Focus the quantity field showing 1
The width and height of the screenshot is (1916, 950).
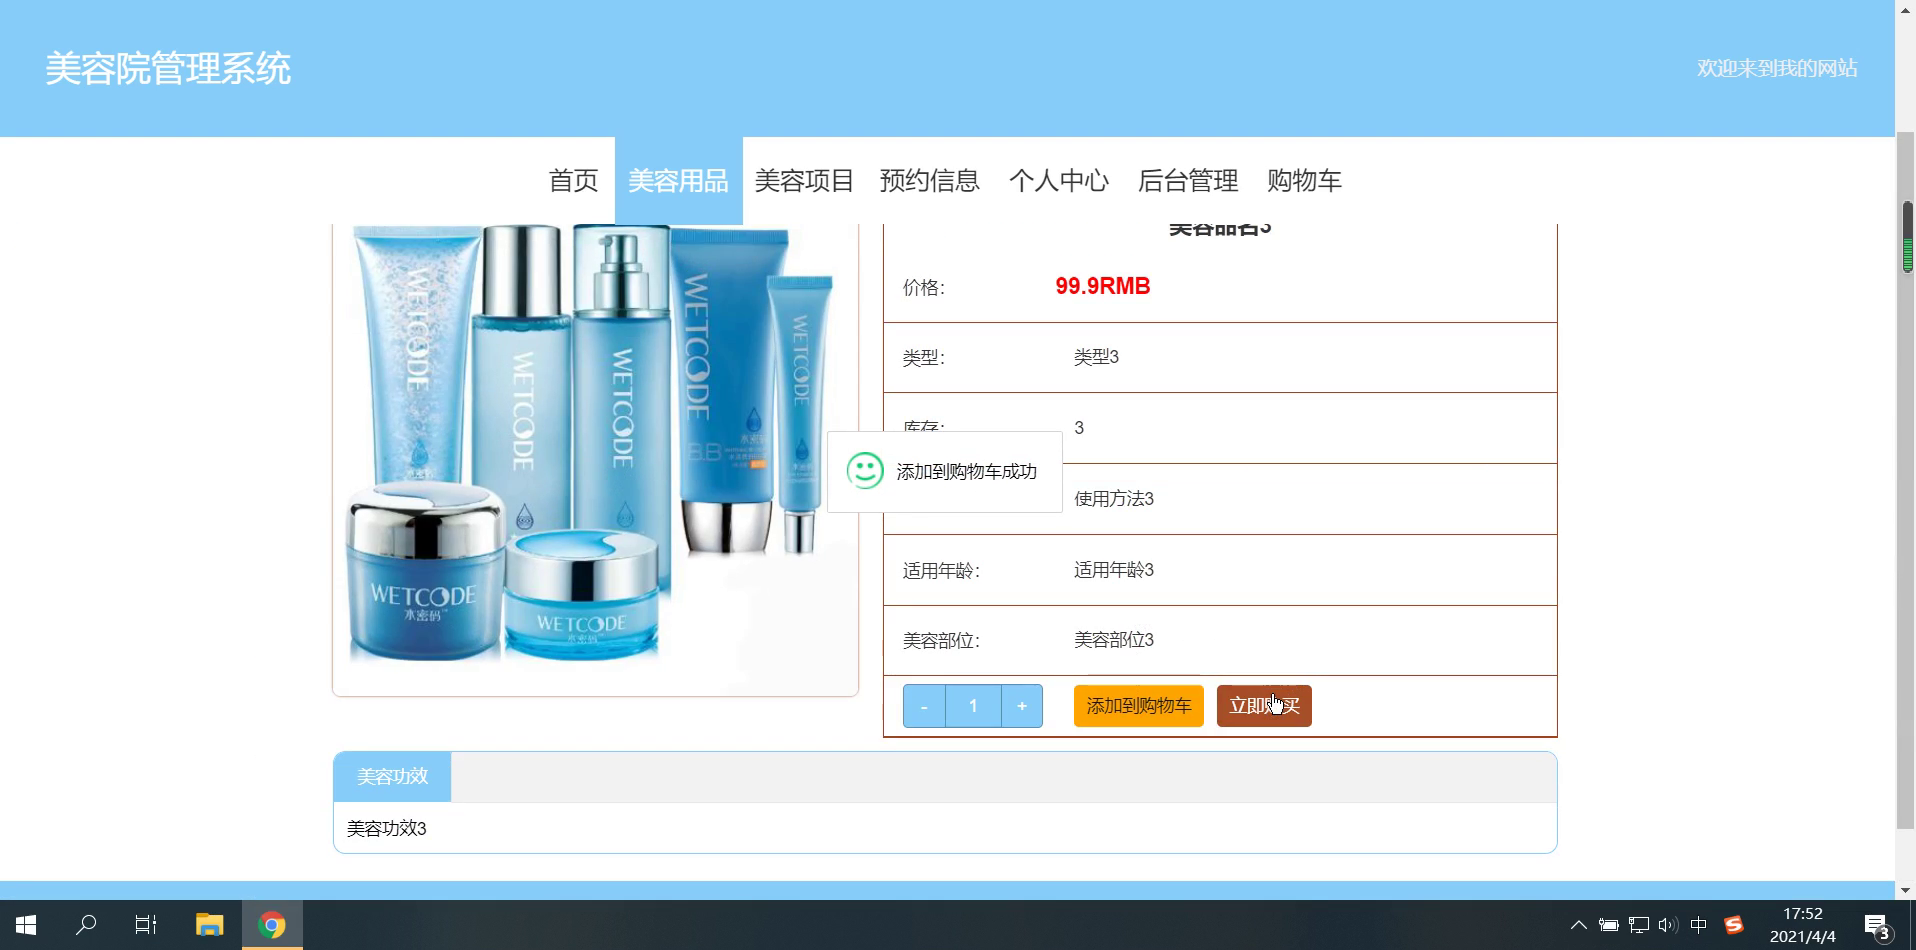tap(973, 706)
